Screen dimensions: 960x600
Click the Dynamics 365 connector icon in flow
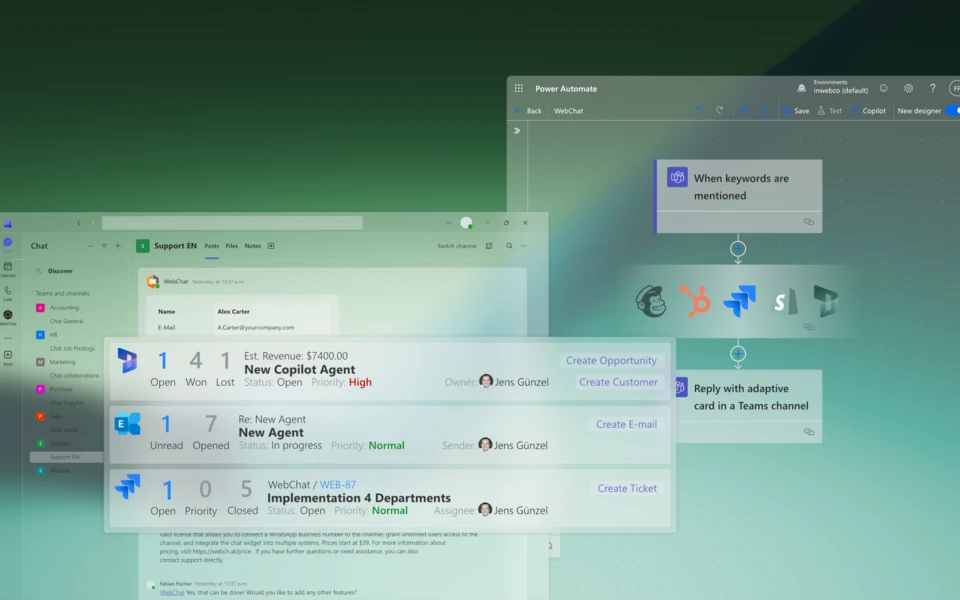[x=825, y=301]
